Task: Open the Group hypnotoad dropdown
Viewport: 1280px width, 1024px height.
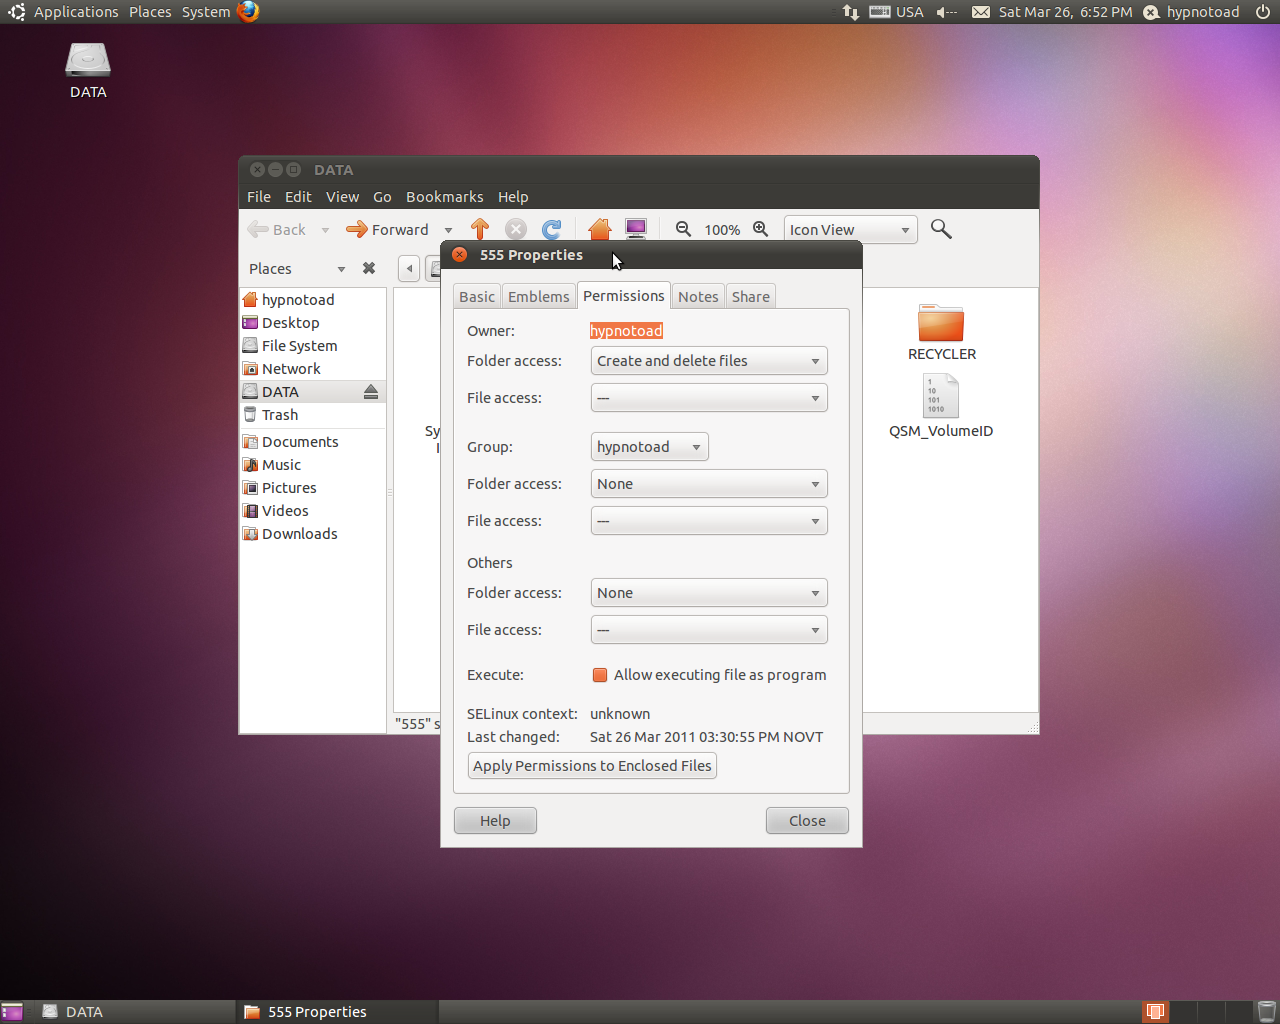Action: pyautogui.click(x=649, y=447)
